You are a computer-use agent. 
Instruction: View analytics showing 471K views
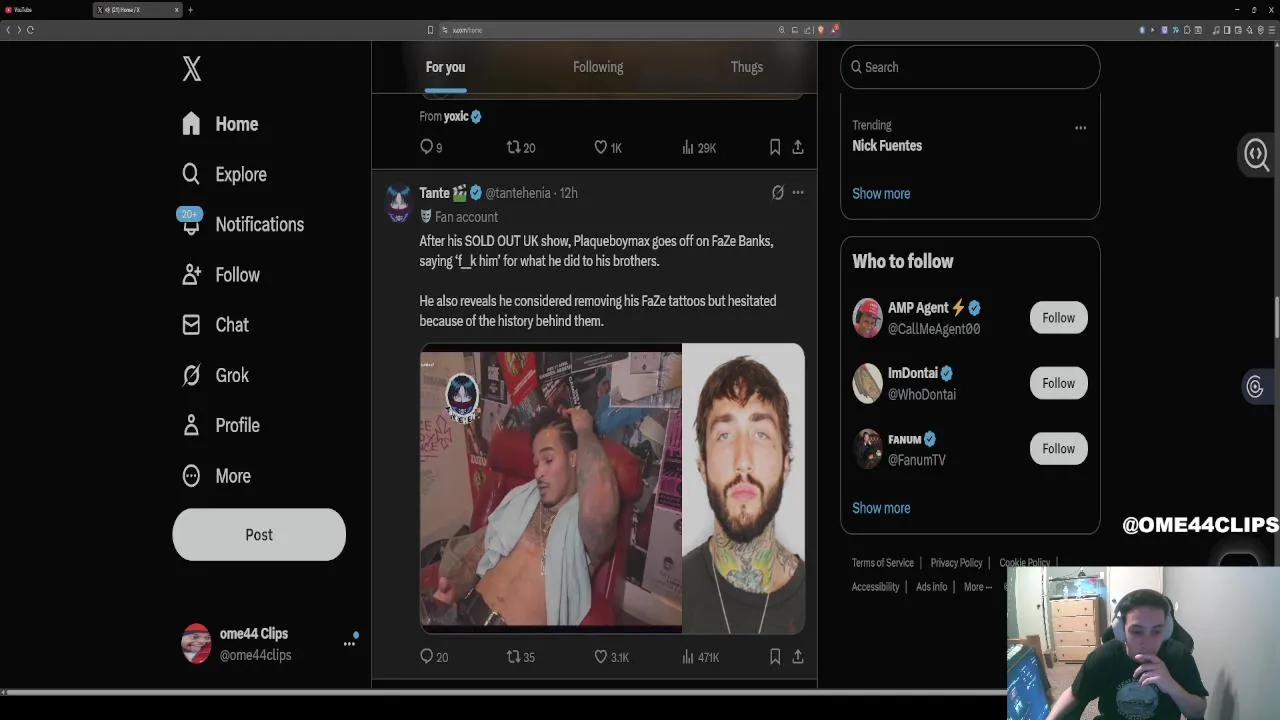[700, 657]
